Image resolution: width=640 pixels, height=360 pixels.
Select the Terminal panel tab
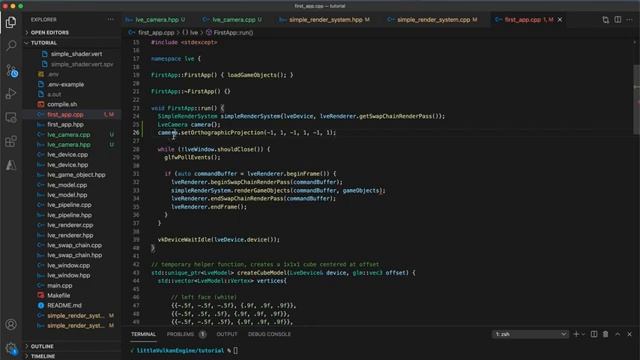pos(143,334)
